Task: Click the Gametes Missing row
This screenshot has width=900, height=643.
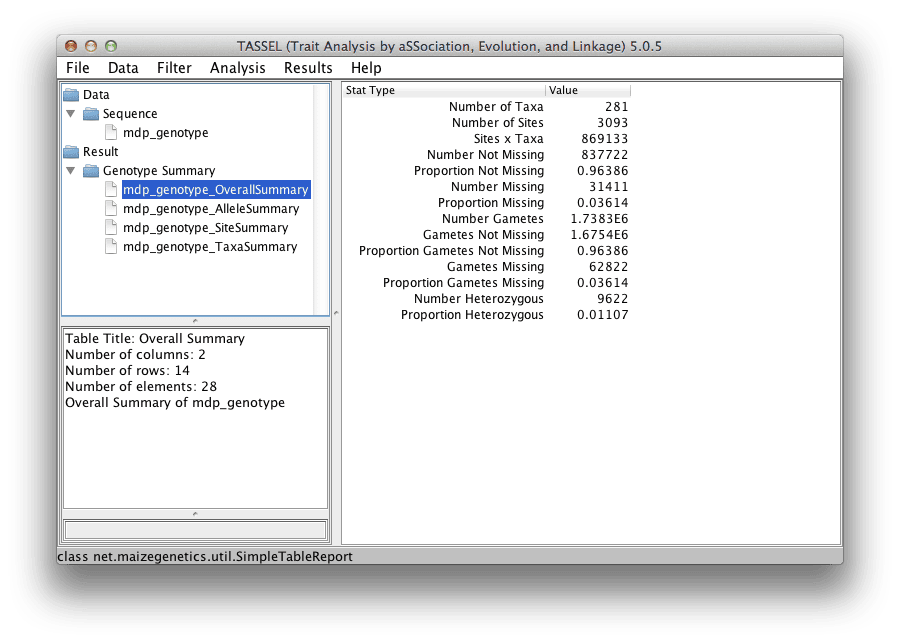Action: tap(486, 267)
